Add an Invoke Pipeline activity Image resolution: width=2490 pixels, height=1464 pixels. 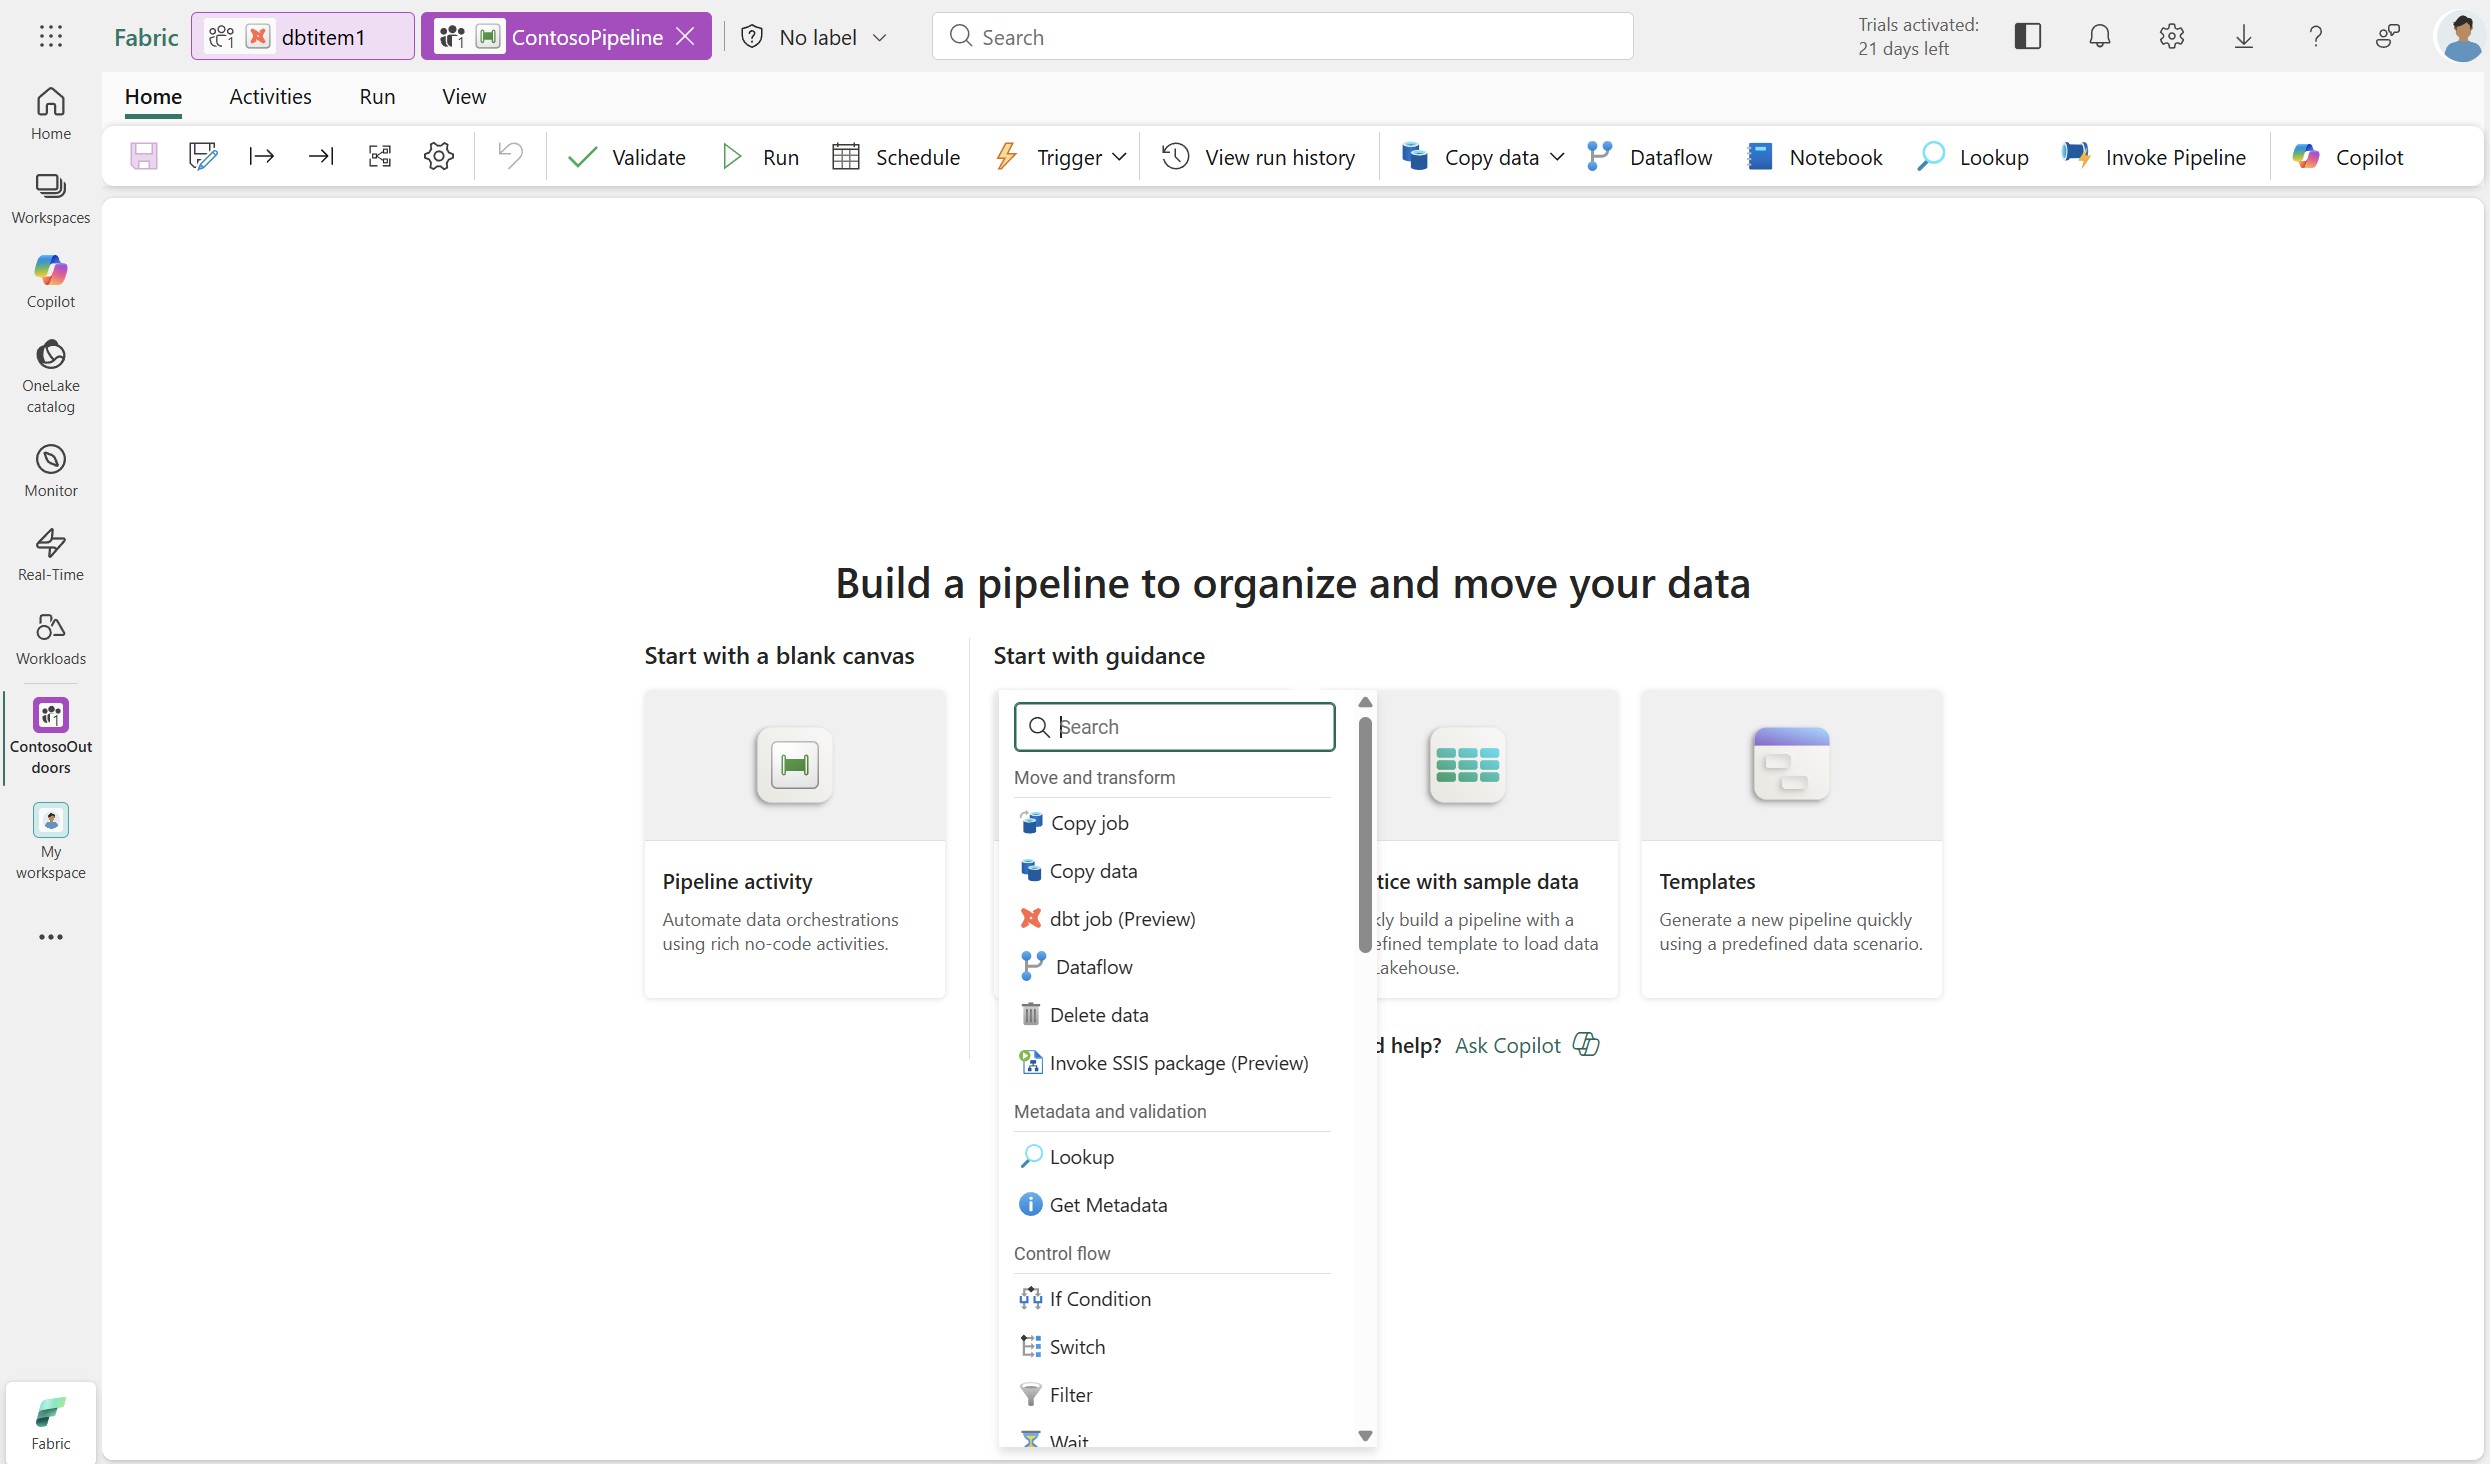tap(2154, 157)
